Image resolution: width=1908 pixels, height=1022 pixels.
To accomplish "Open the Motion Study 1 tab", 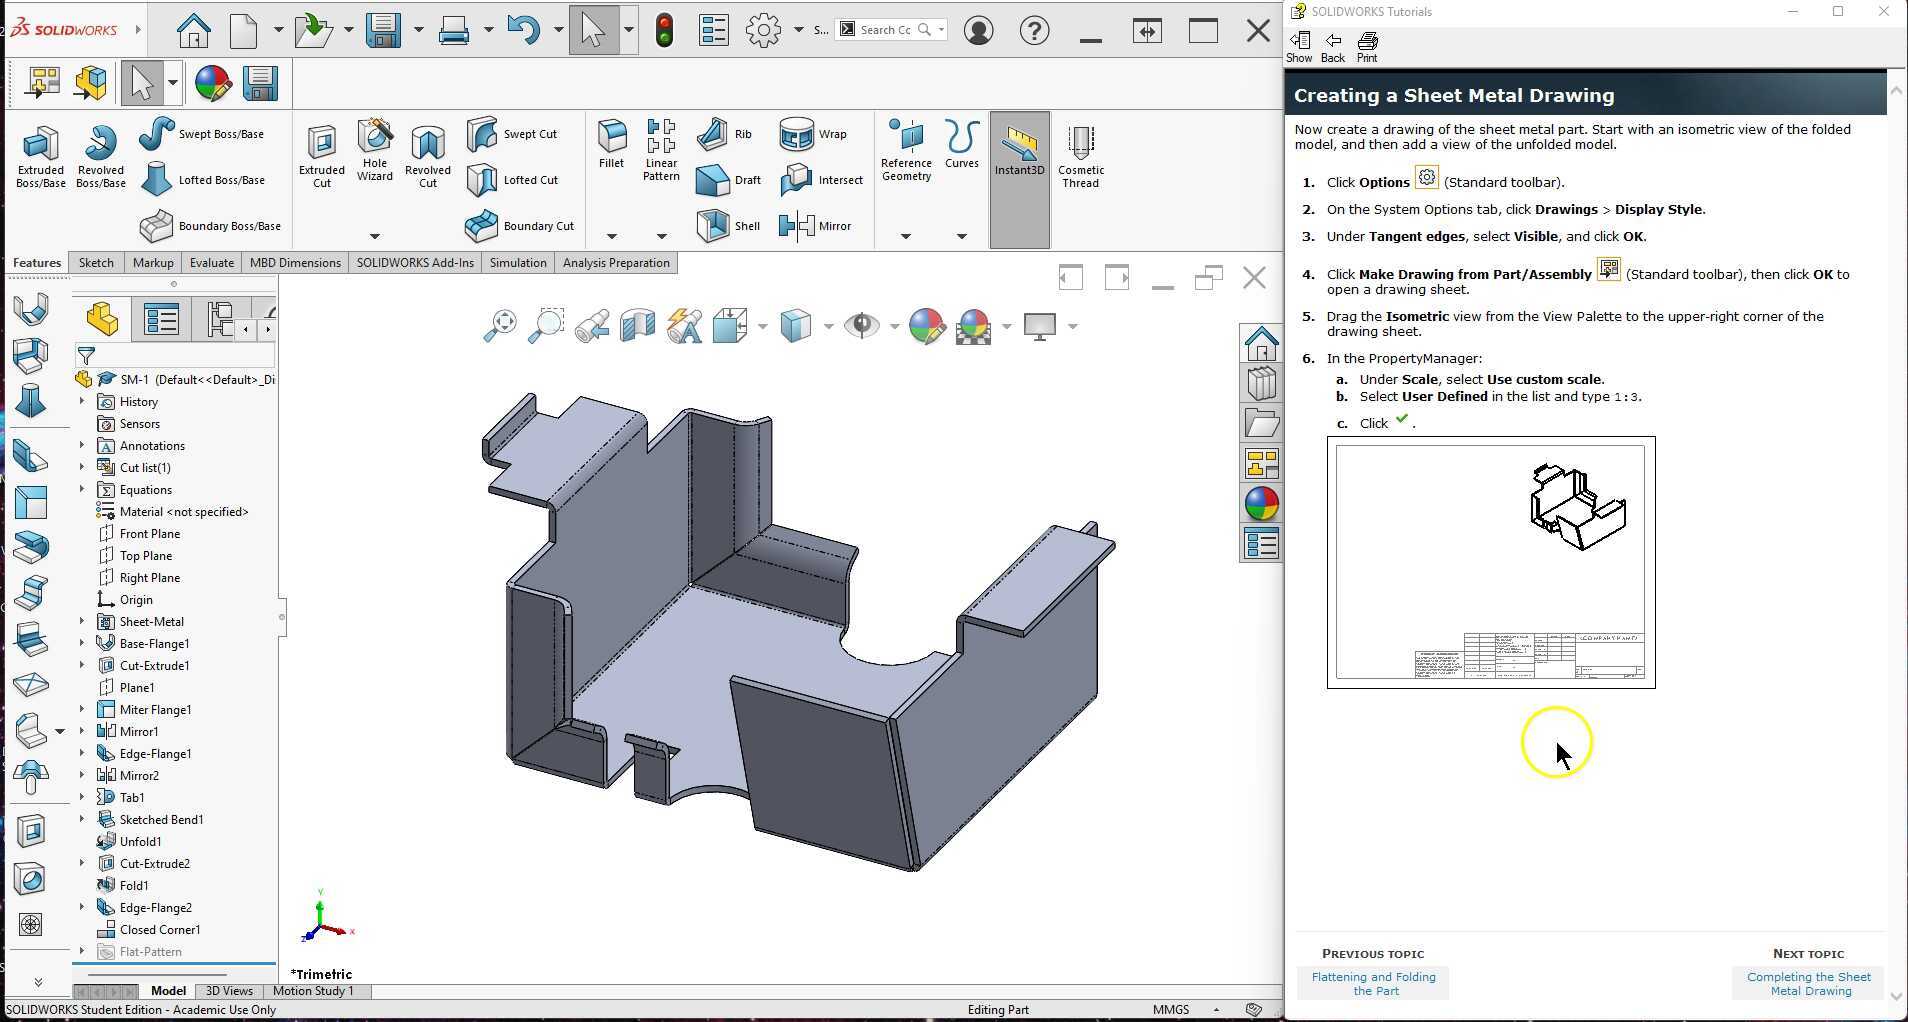I will pyautogui.click(x=313, y=991).
